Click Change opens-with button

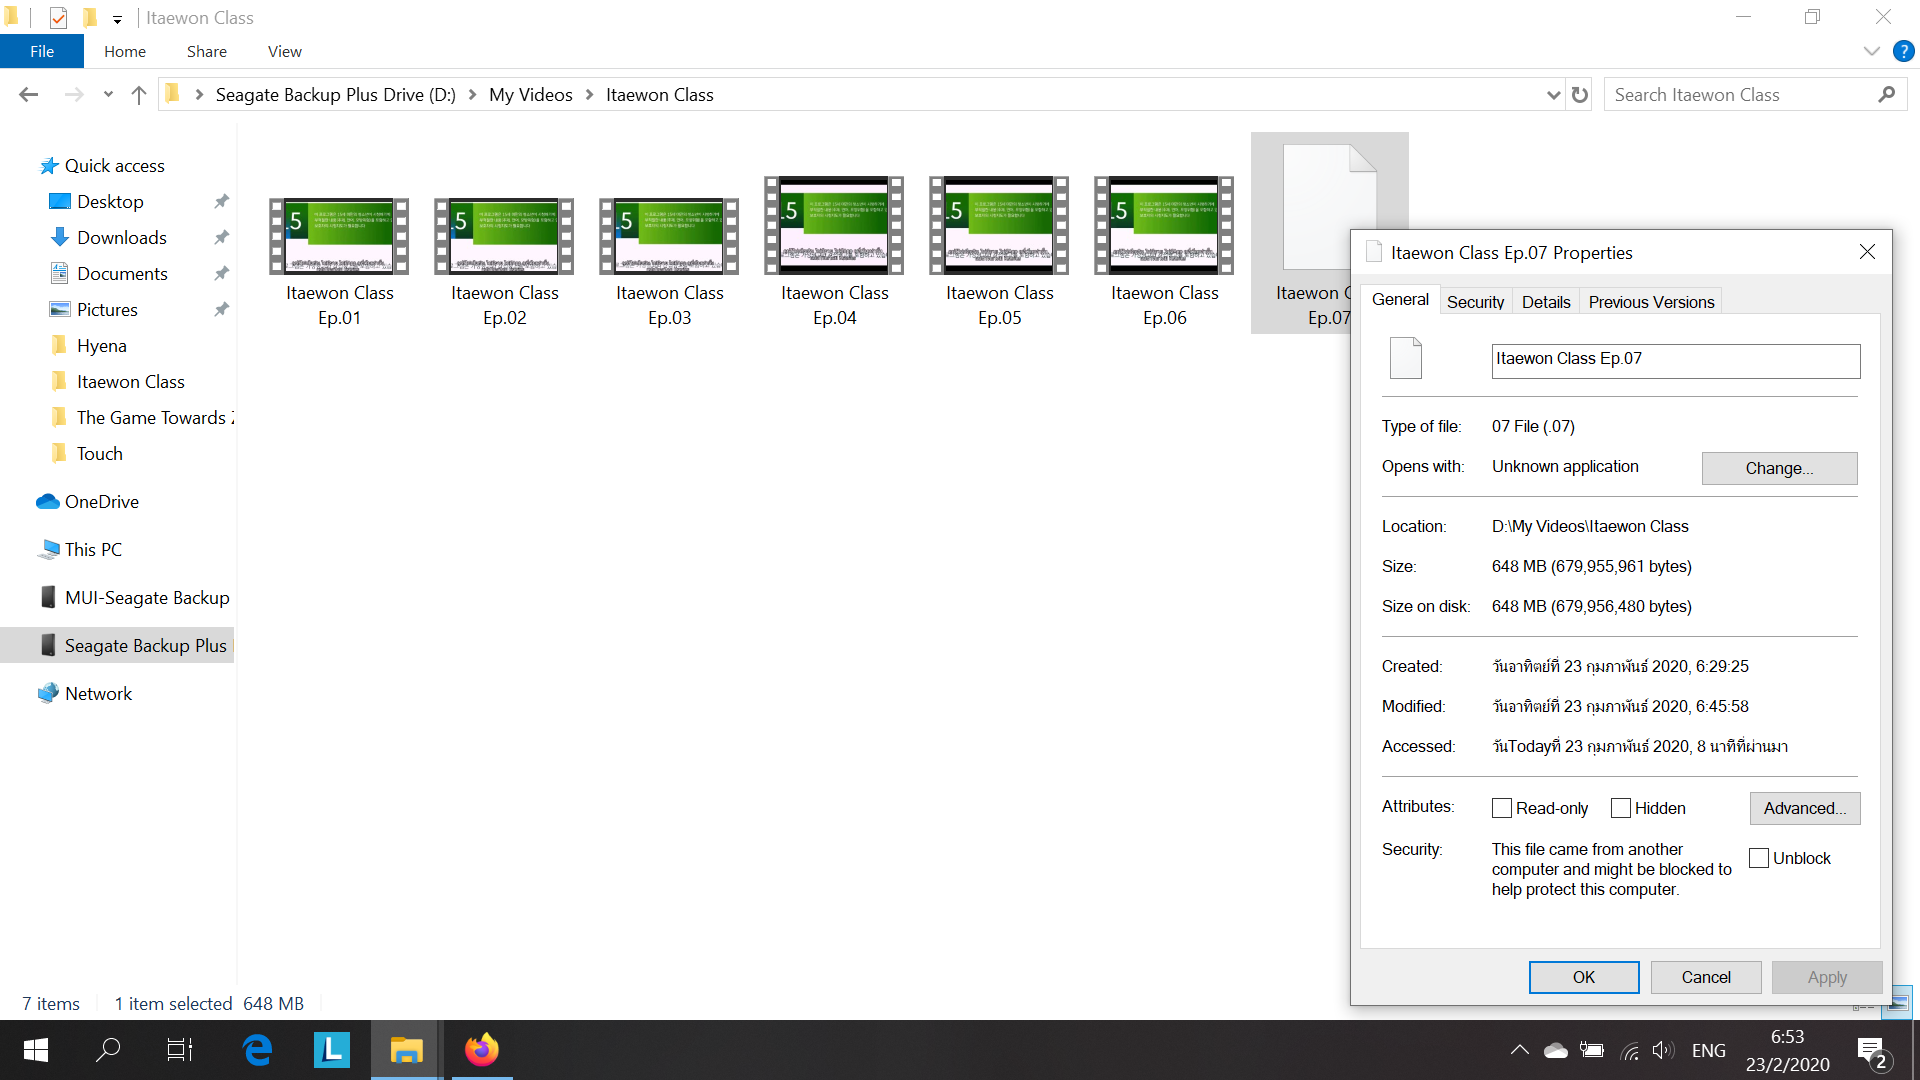click(1780, 468)
